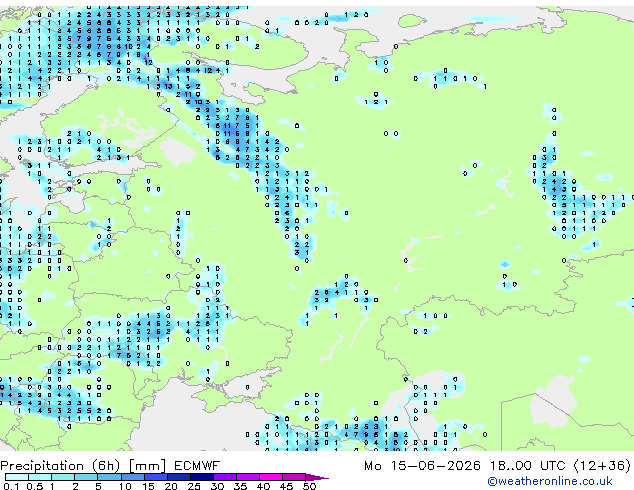Click the over-50 mm arrow tip of legend

[317, 478]
